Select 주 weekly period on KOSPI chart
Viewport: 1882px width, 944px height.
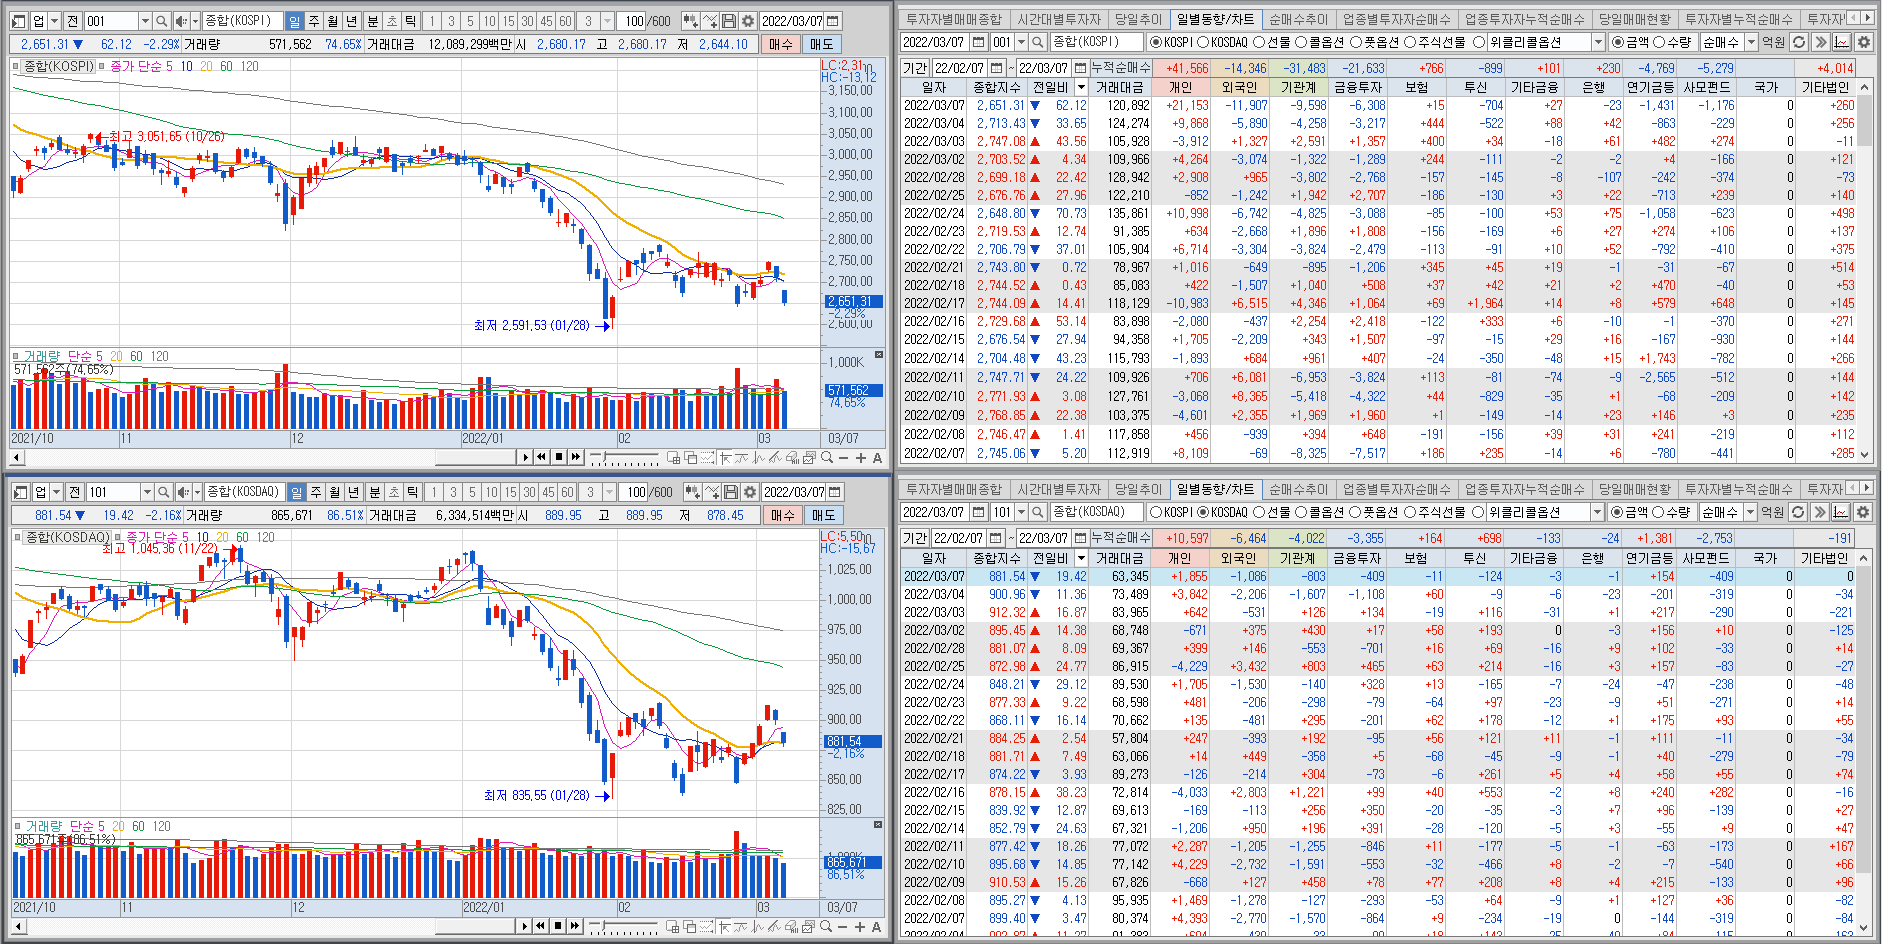[314, 21]
